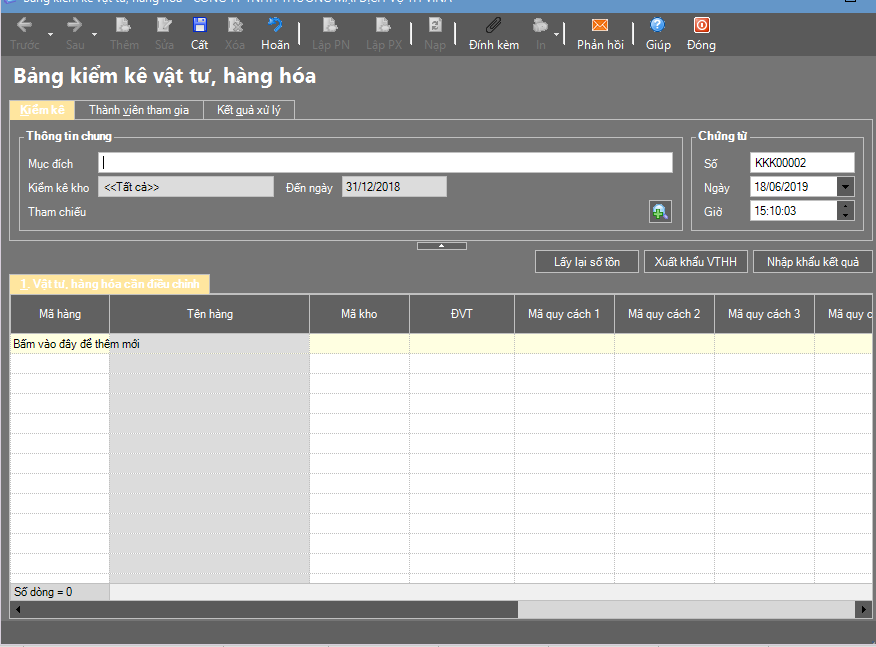Click the Thêm (add) toolbar icon
The height and width of the screenshot is (647, 876).
123,26
